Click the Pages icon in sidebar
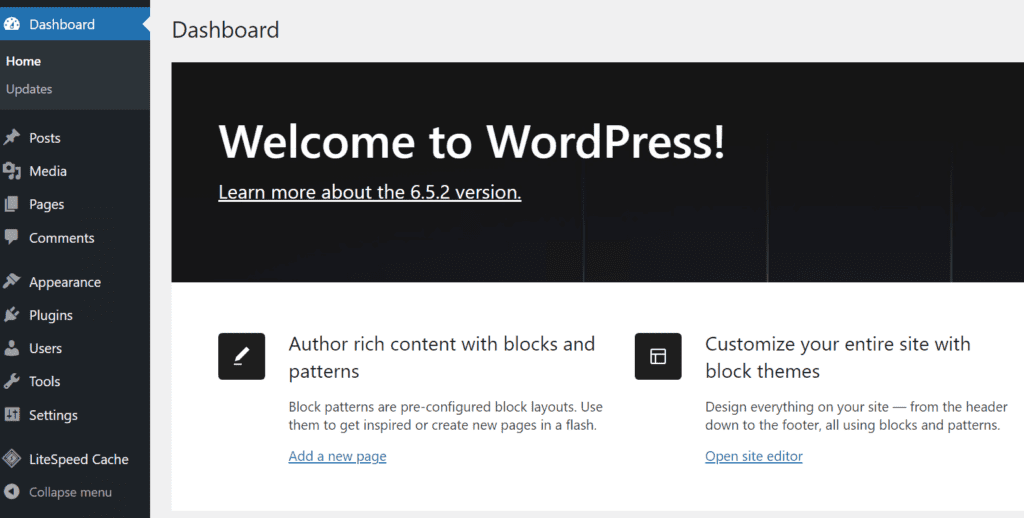The image size is (1024, 518). tap(12, 204)
